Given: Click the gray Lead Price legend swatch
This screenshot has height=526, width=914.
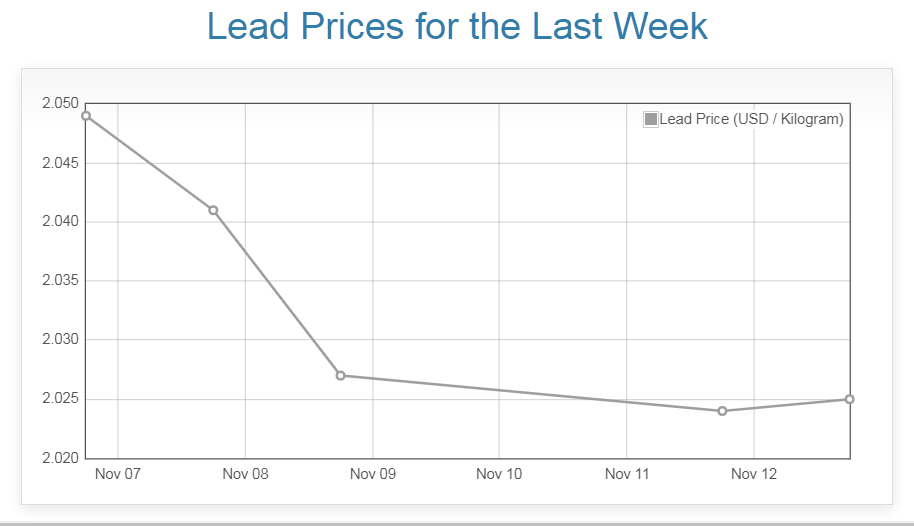Looking at the screenshot, I should click(651, 120).
